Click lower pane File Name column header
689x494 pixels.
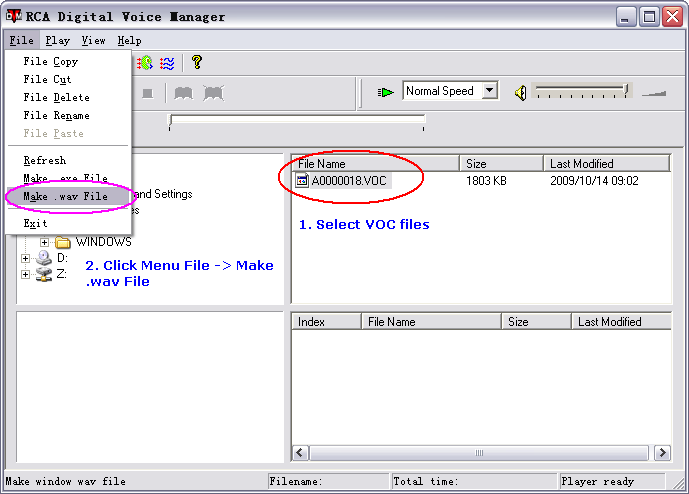click(432, 322)
